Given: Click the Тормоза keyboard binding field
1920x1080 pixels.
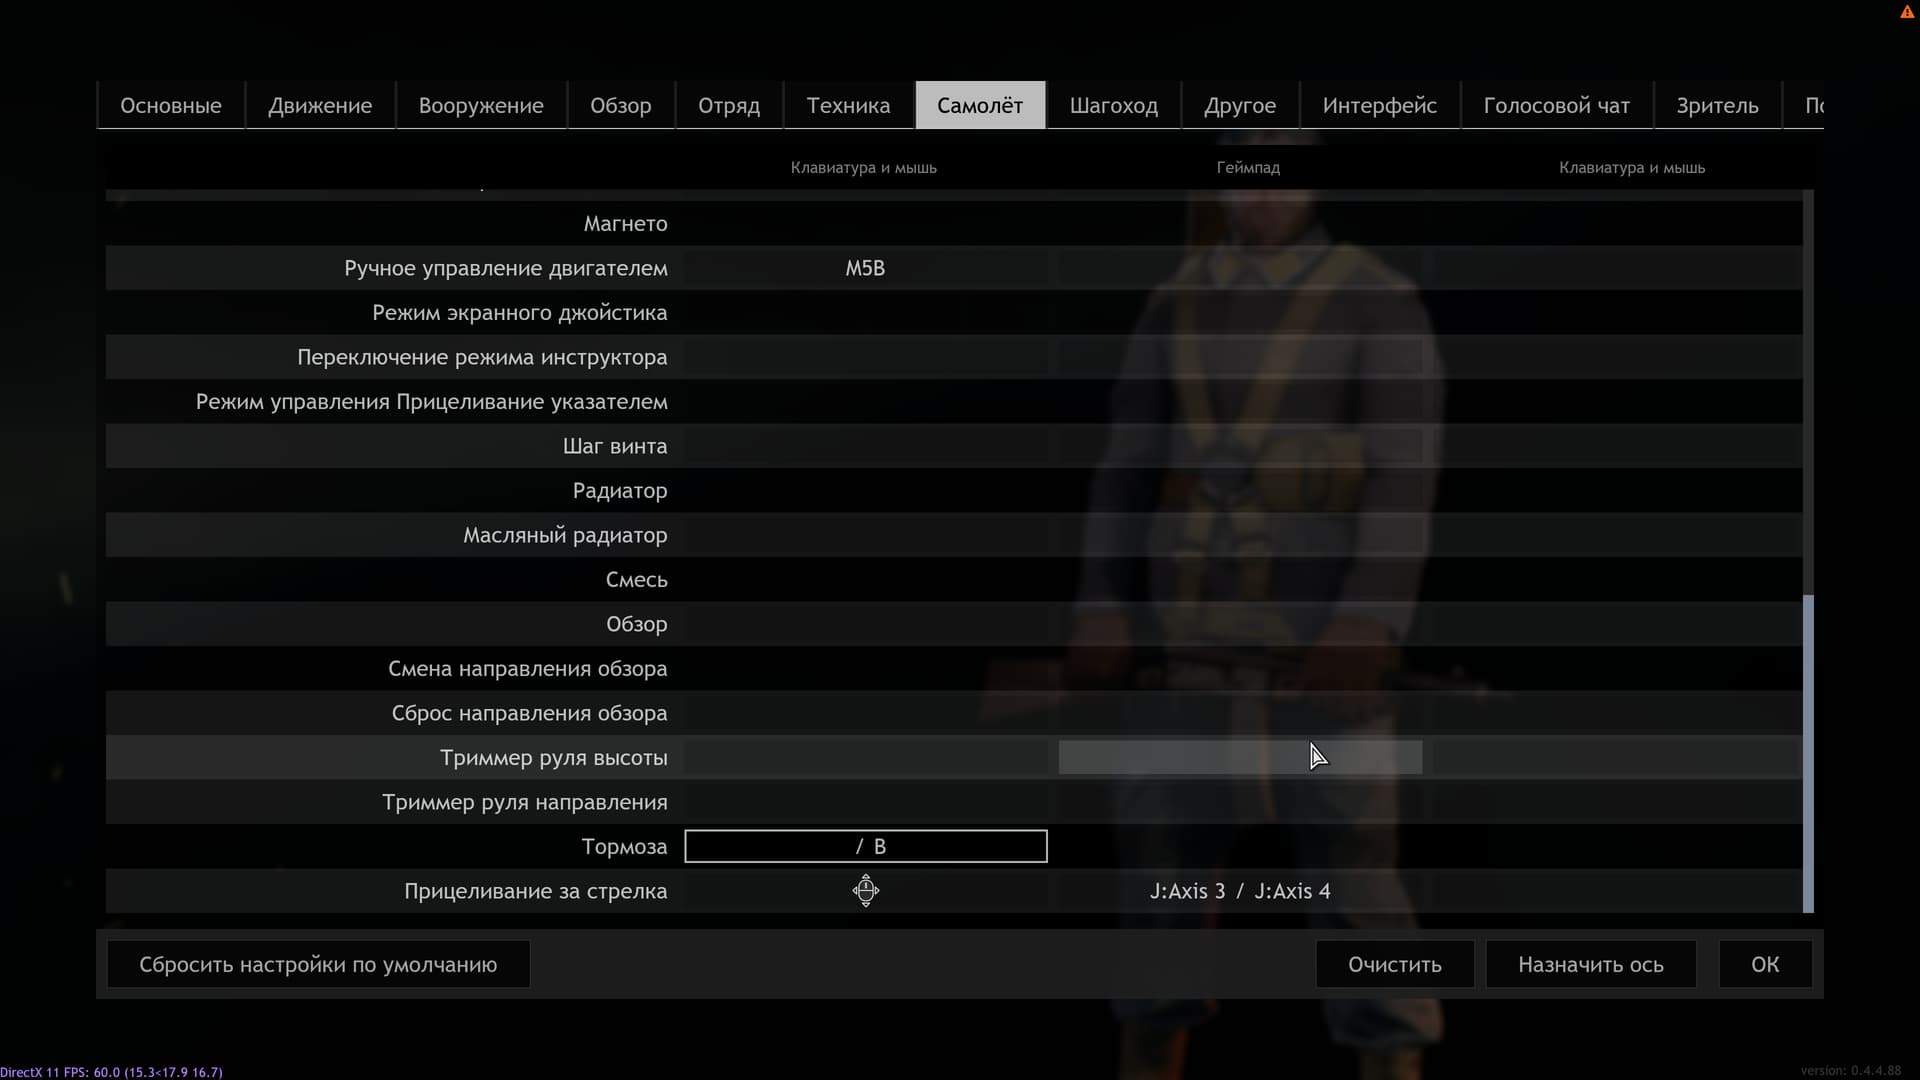Looking at the screenshot, I should coord(866,846).
